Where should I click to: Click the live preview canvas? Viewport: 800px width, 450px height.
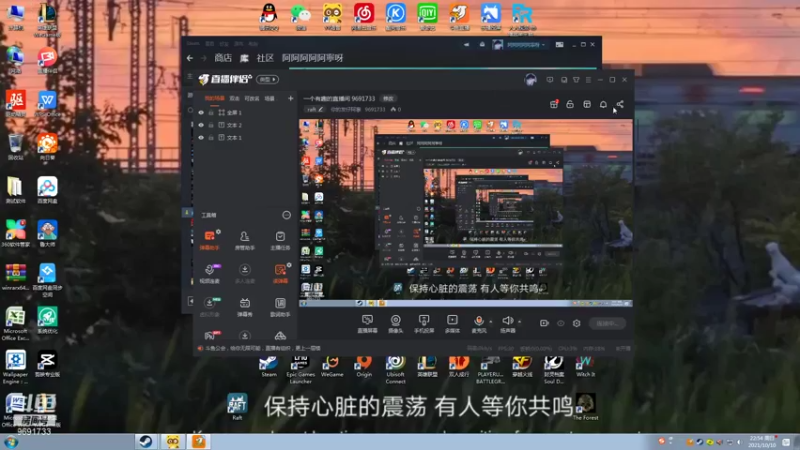466,213
